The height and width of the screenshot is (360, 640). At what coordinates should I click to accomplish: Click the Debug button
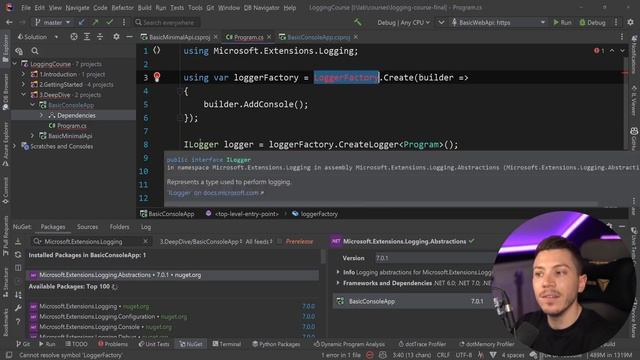click(x=593, y=22)
